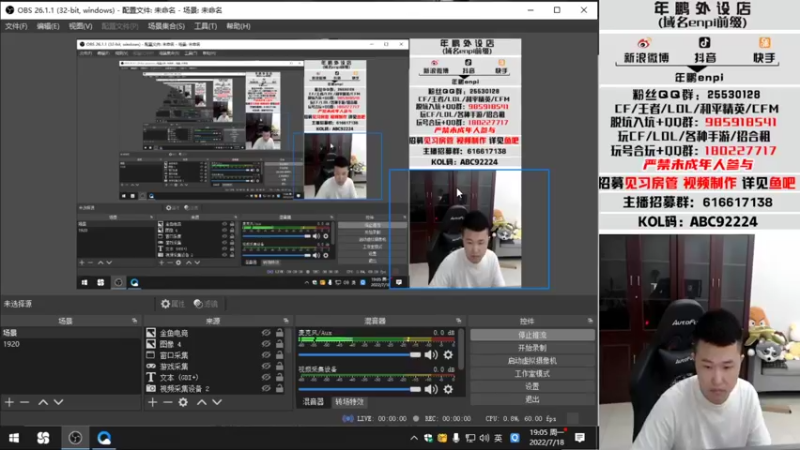The image size is (800, 450).
Task: Move scene down with arrow icon
Action: pos(59,402)
